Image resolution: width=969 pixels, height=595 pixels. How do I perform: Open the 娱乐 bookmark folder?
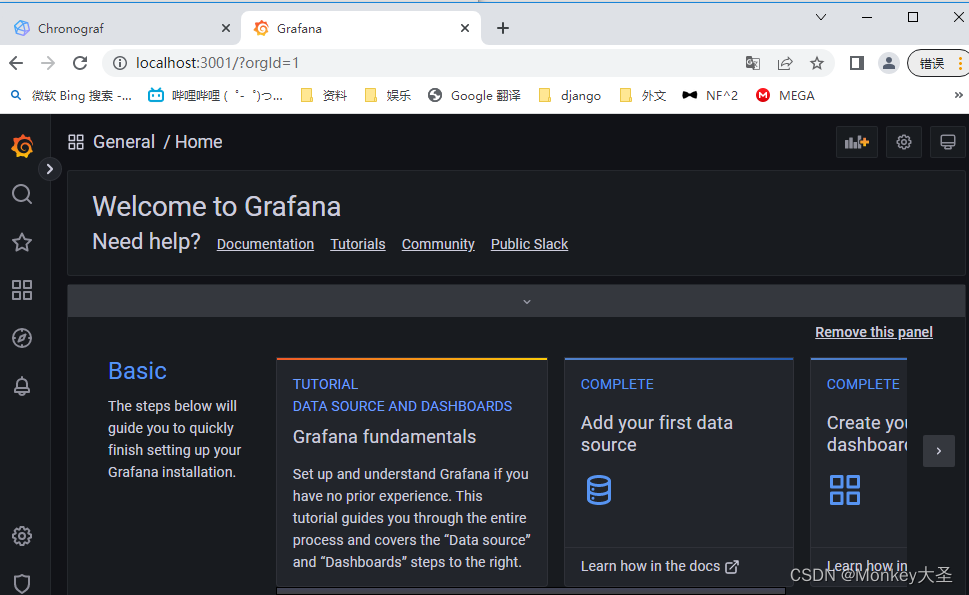[388, 96]
